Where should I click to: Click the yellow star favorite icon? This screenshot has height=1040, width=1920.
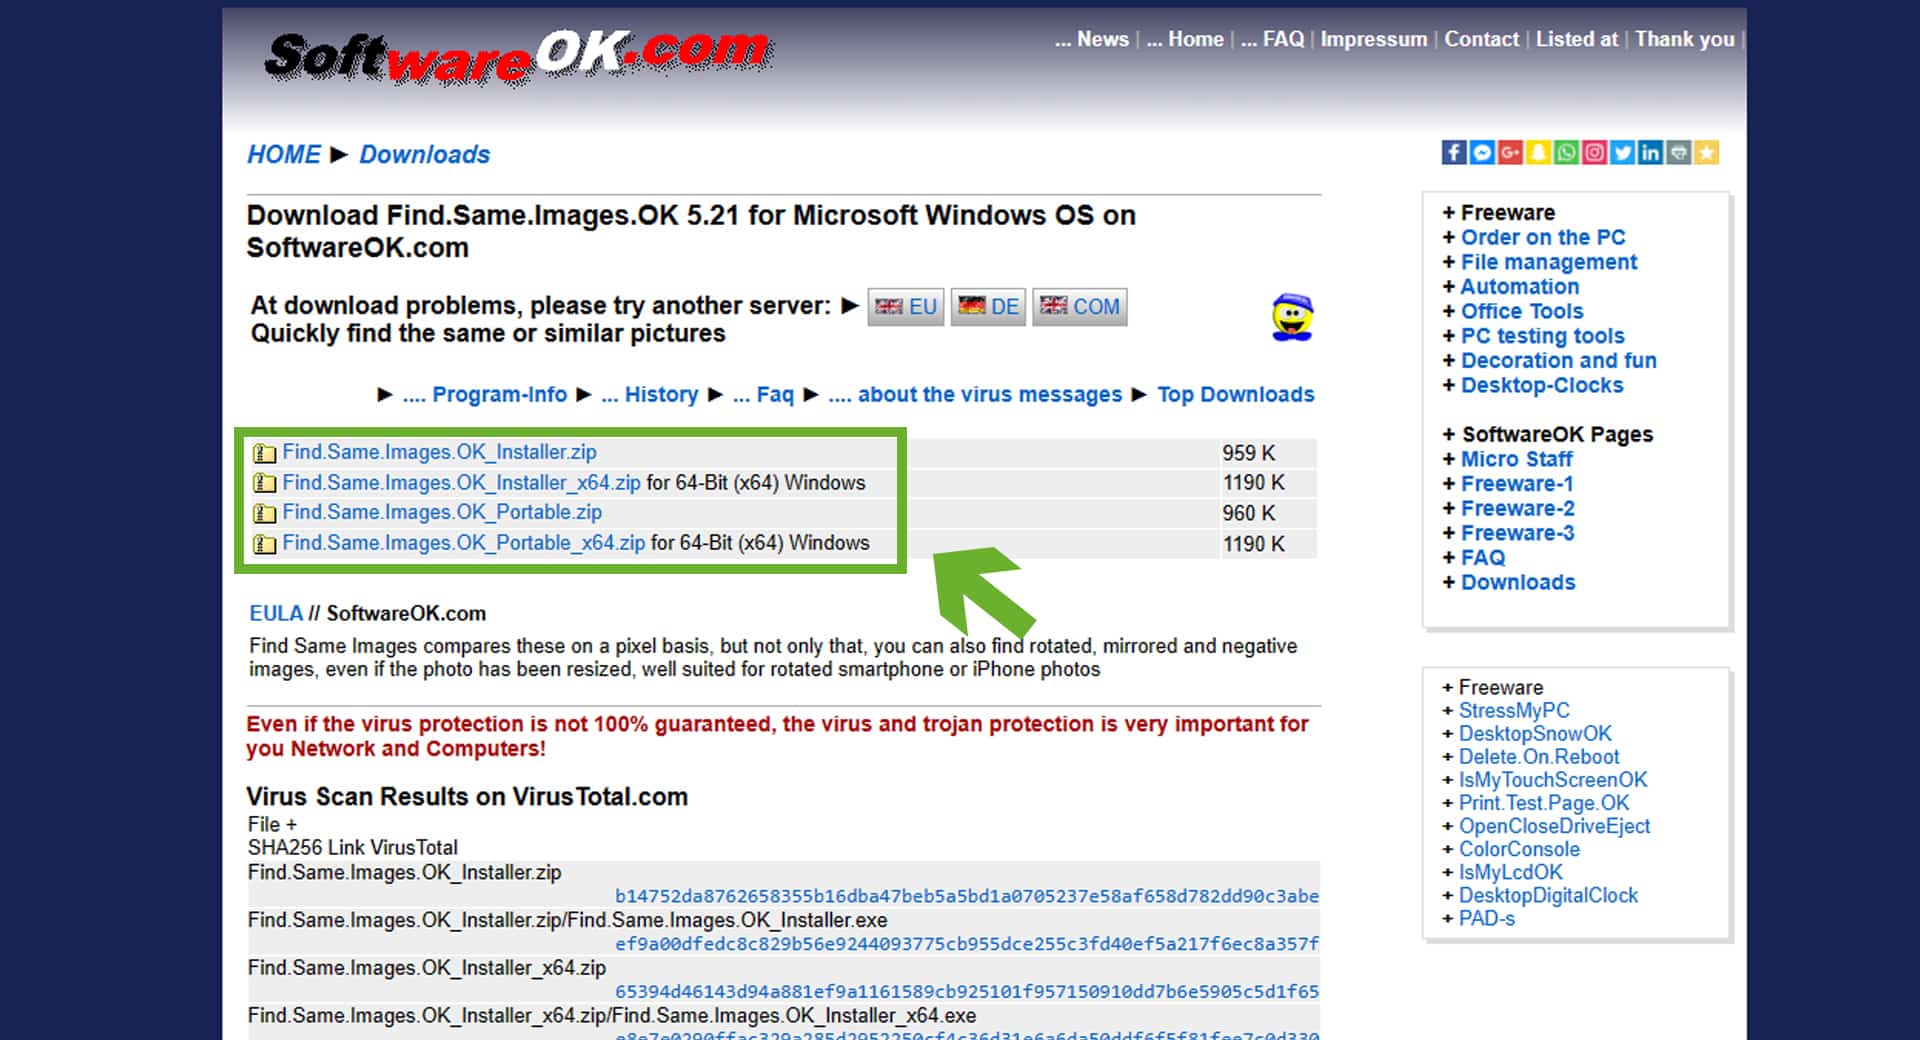(1706, 152)
